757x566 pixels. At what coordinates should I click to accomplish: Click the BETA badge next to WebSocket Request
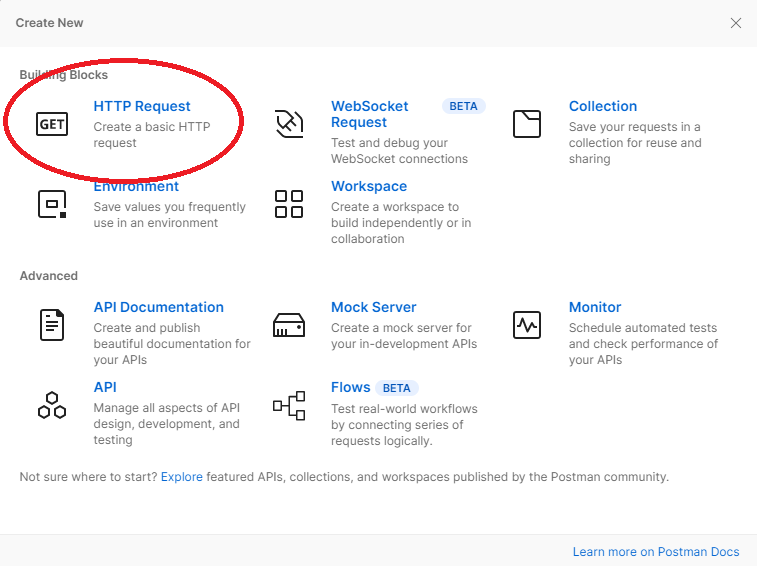(x=463, y=106)
